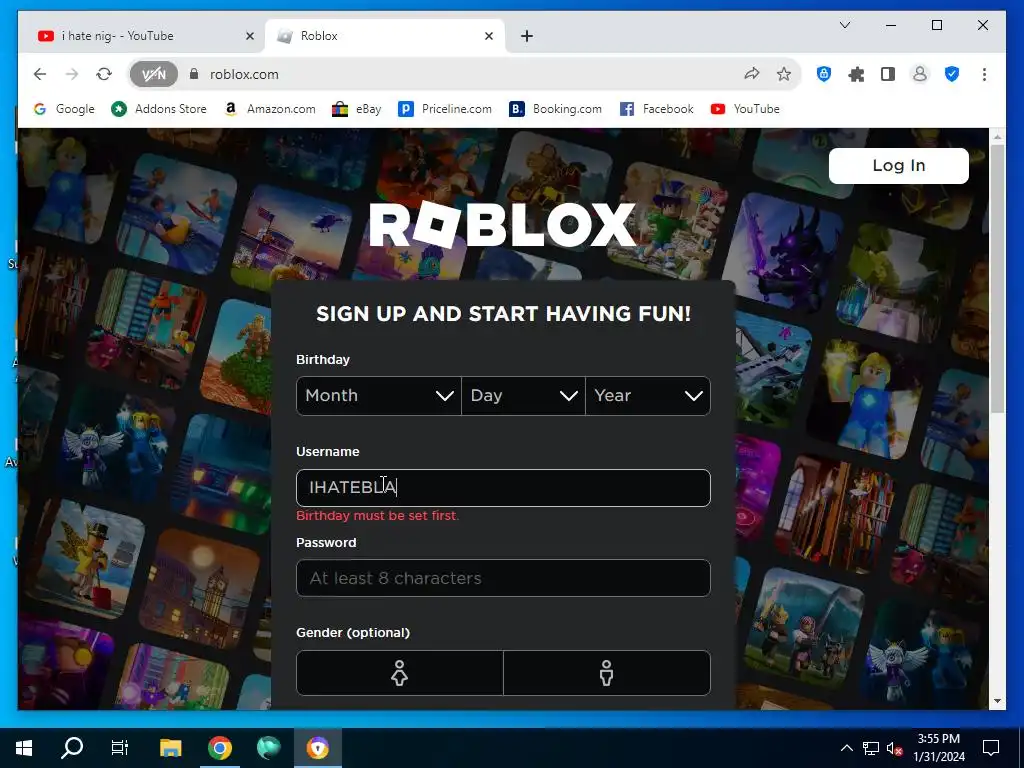Select the Roblox tab

[x=385, y=36]
